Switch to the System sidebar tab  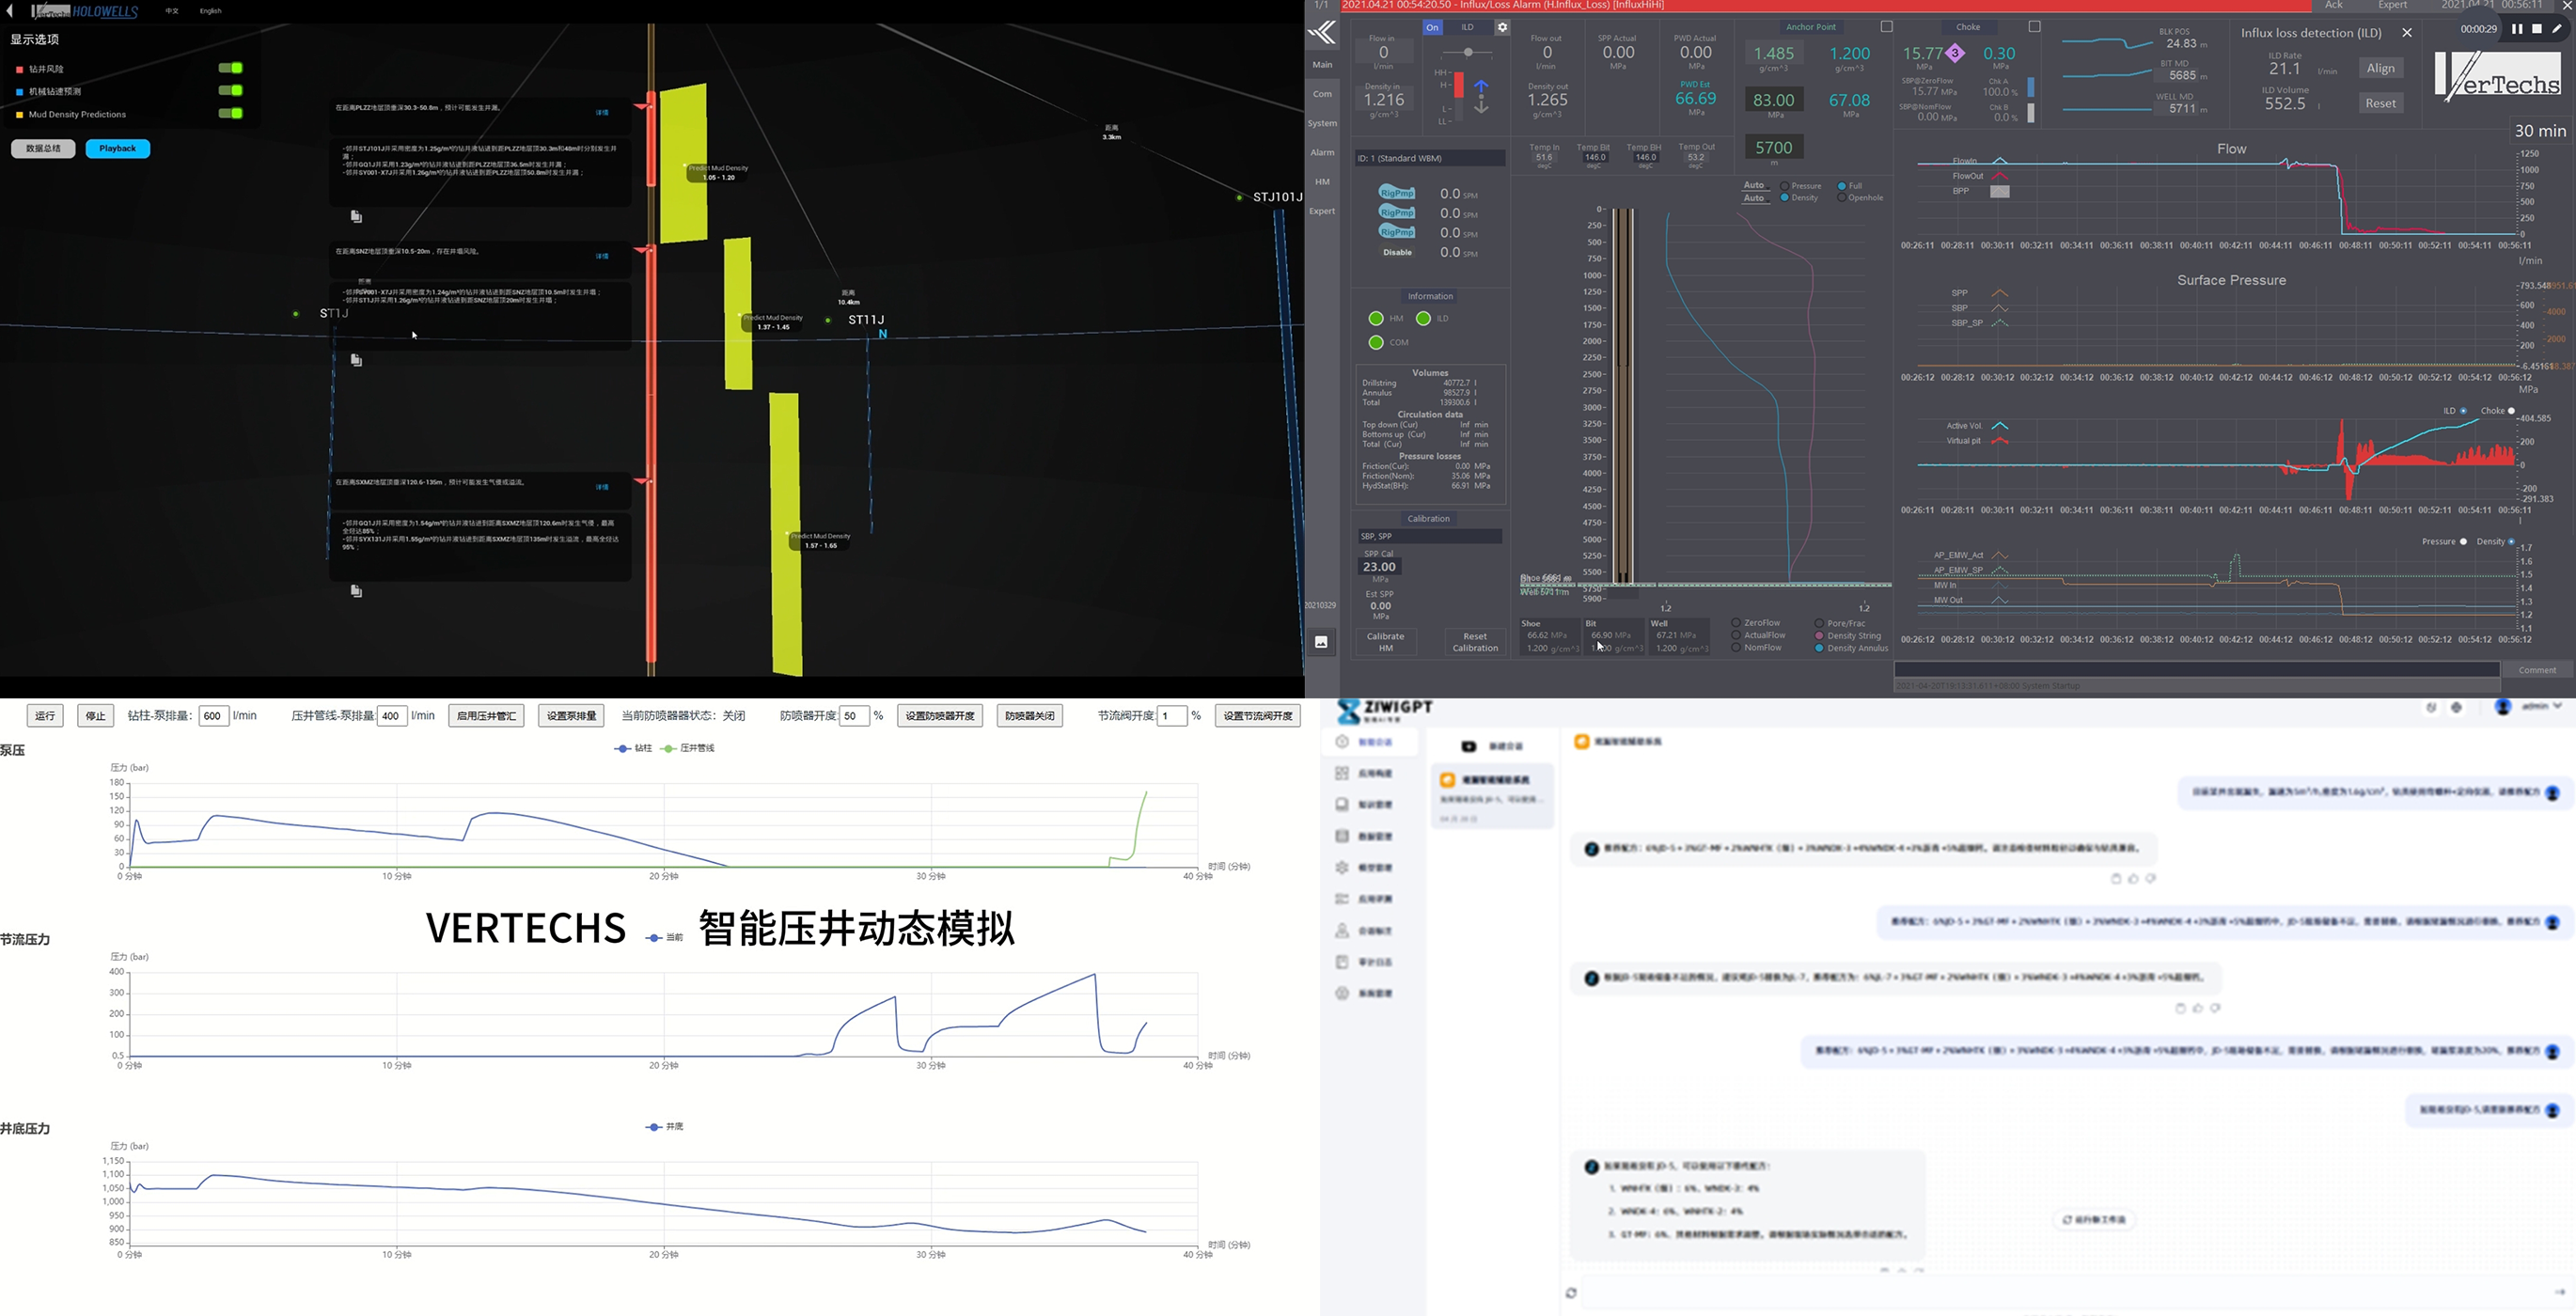1322,124
